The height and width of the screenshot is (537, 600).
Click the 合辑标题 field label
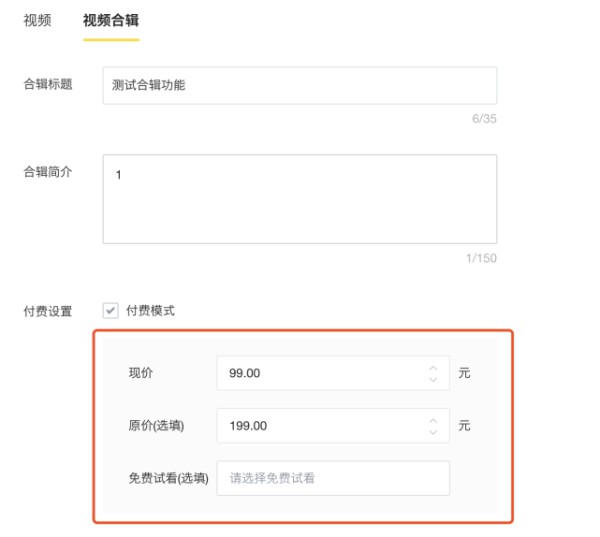point(48,85)
